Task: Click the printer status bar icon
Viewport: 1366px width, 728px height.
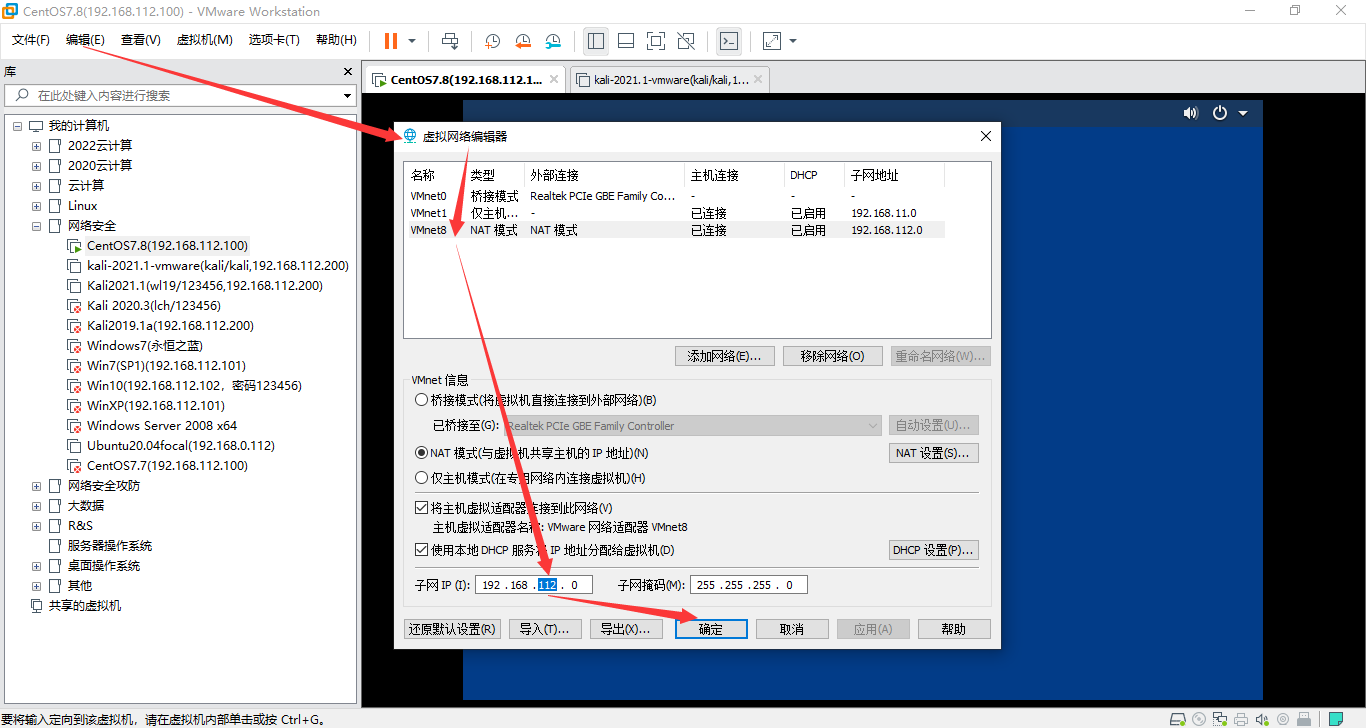Action: (1240, 719)
